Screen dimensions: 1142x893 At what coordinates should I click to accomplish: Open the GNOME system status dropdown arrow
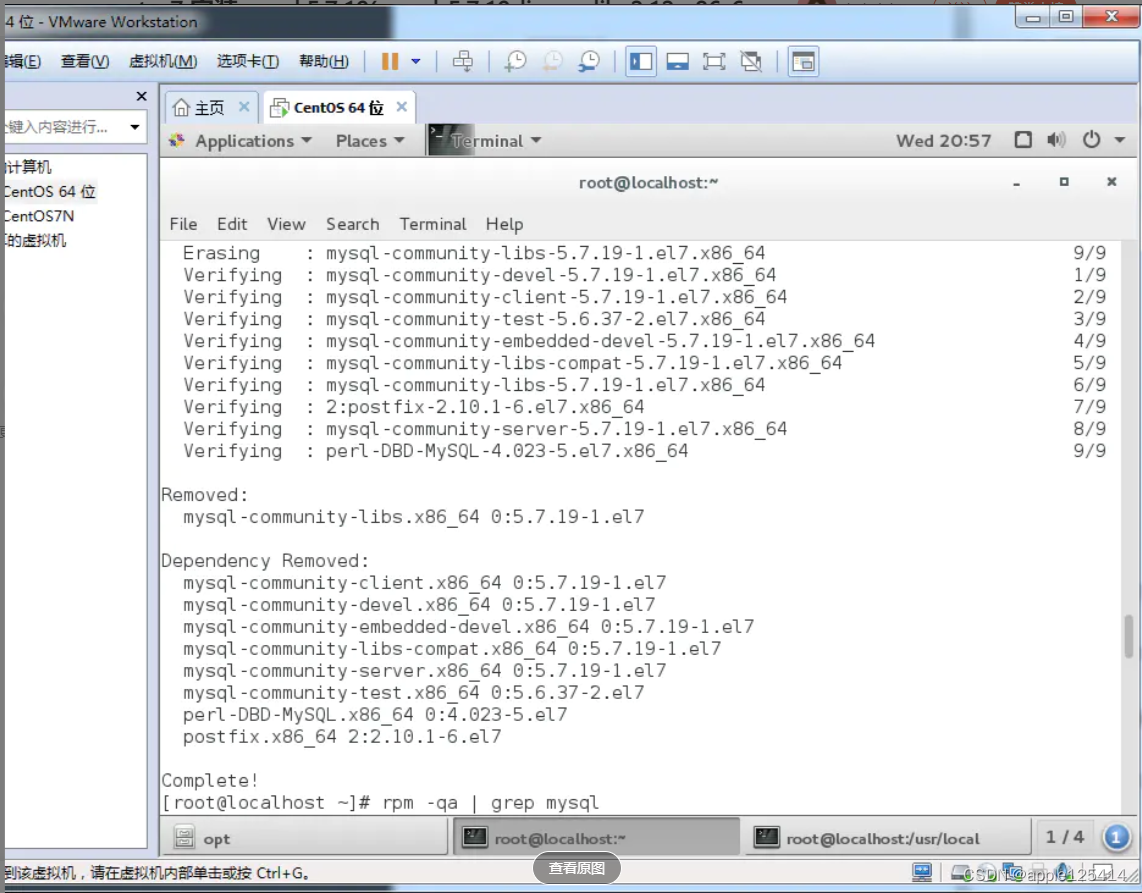click(x=1119, y=141)
